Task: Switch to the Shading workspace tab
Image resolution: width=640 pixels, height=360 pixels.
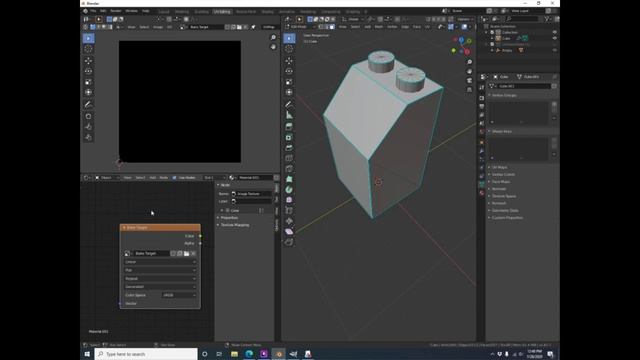Action: (x=267, y=12)
